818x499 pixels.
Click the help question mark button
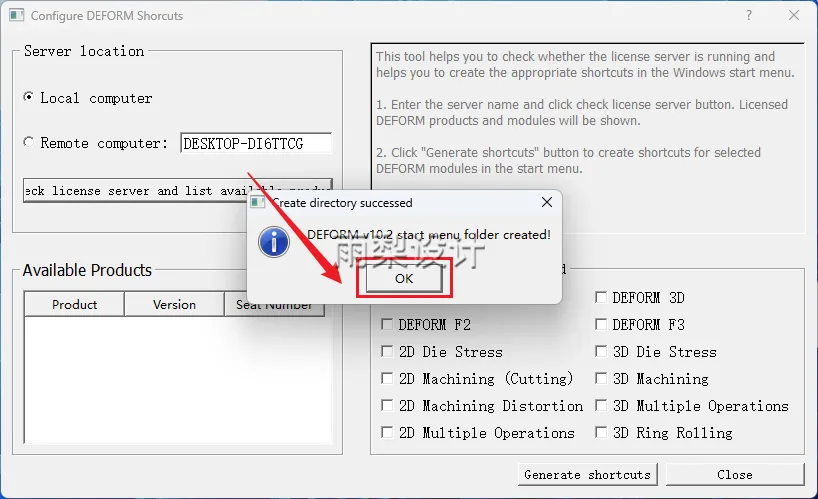click(x=749, y=15)
